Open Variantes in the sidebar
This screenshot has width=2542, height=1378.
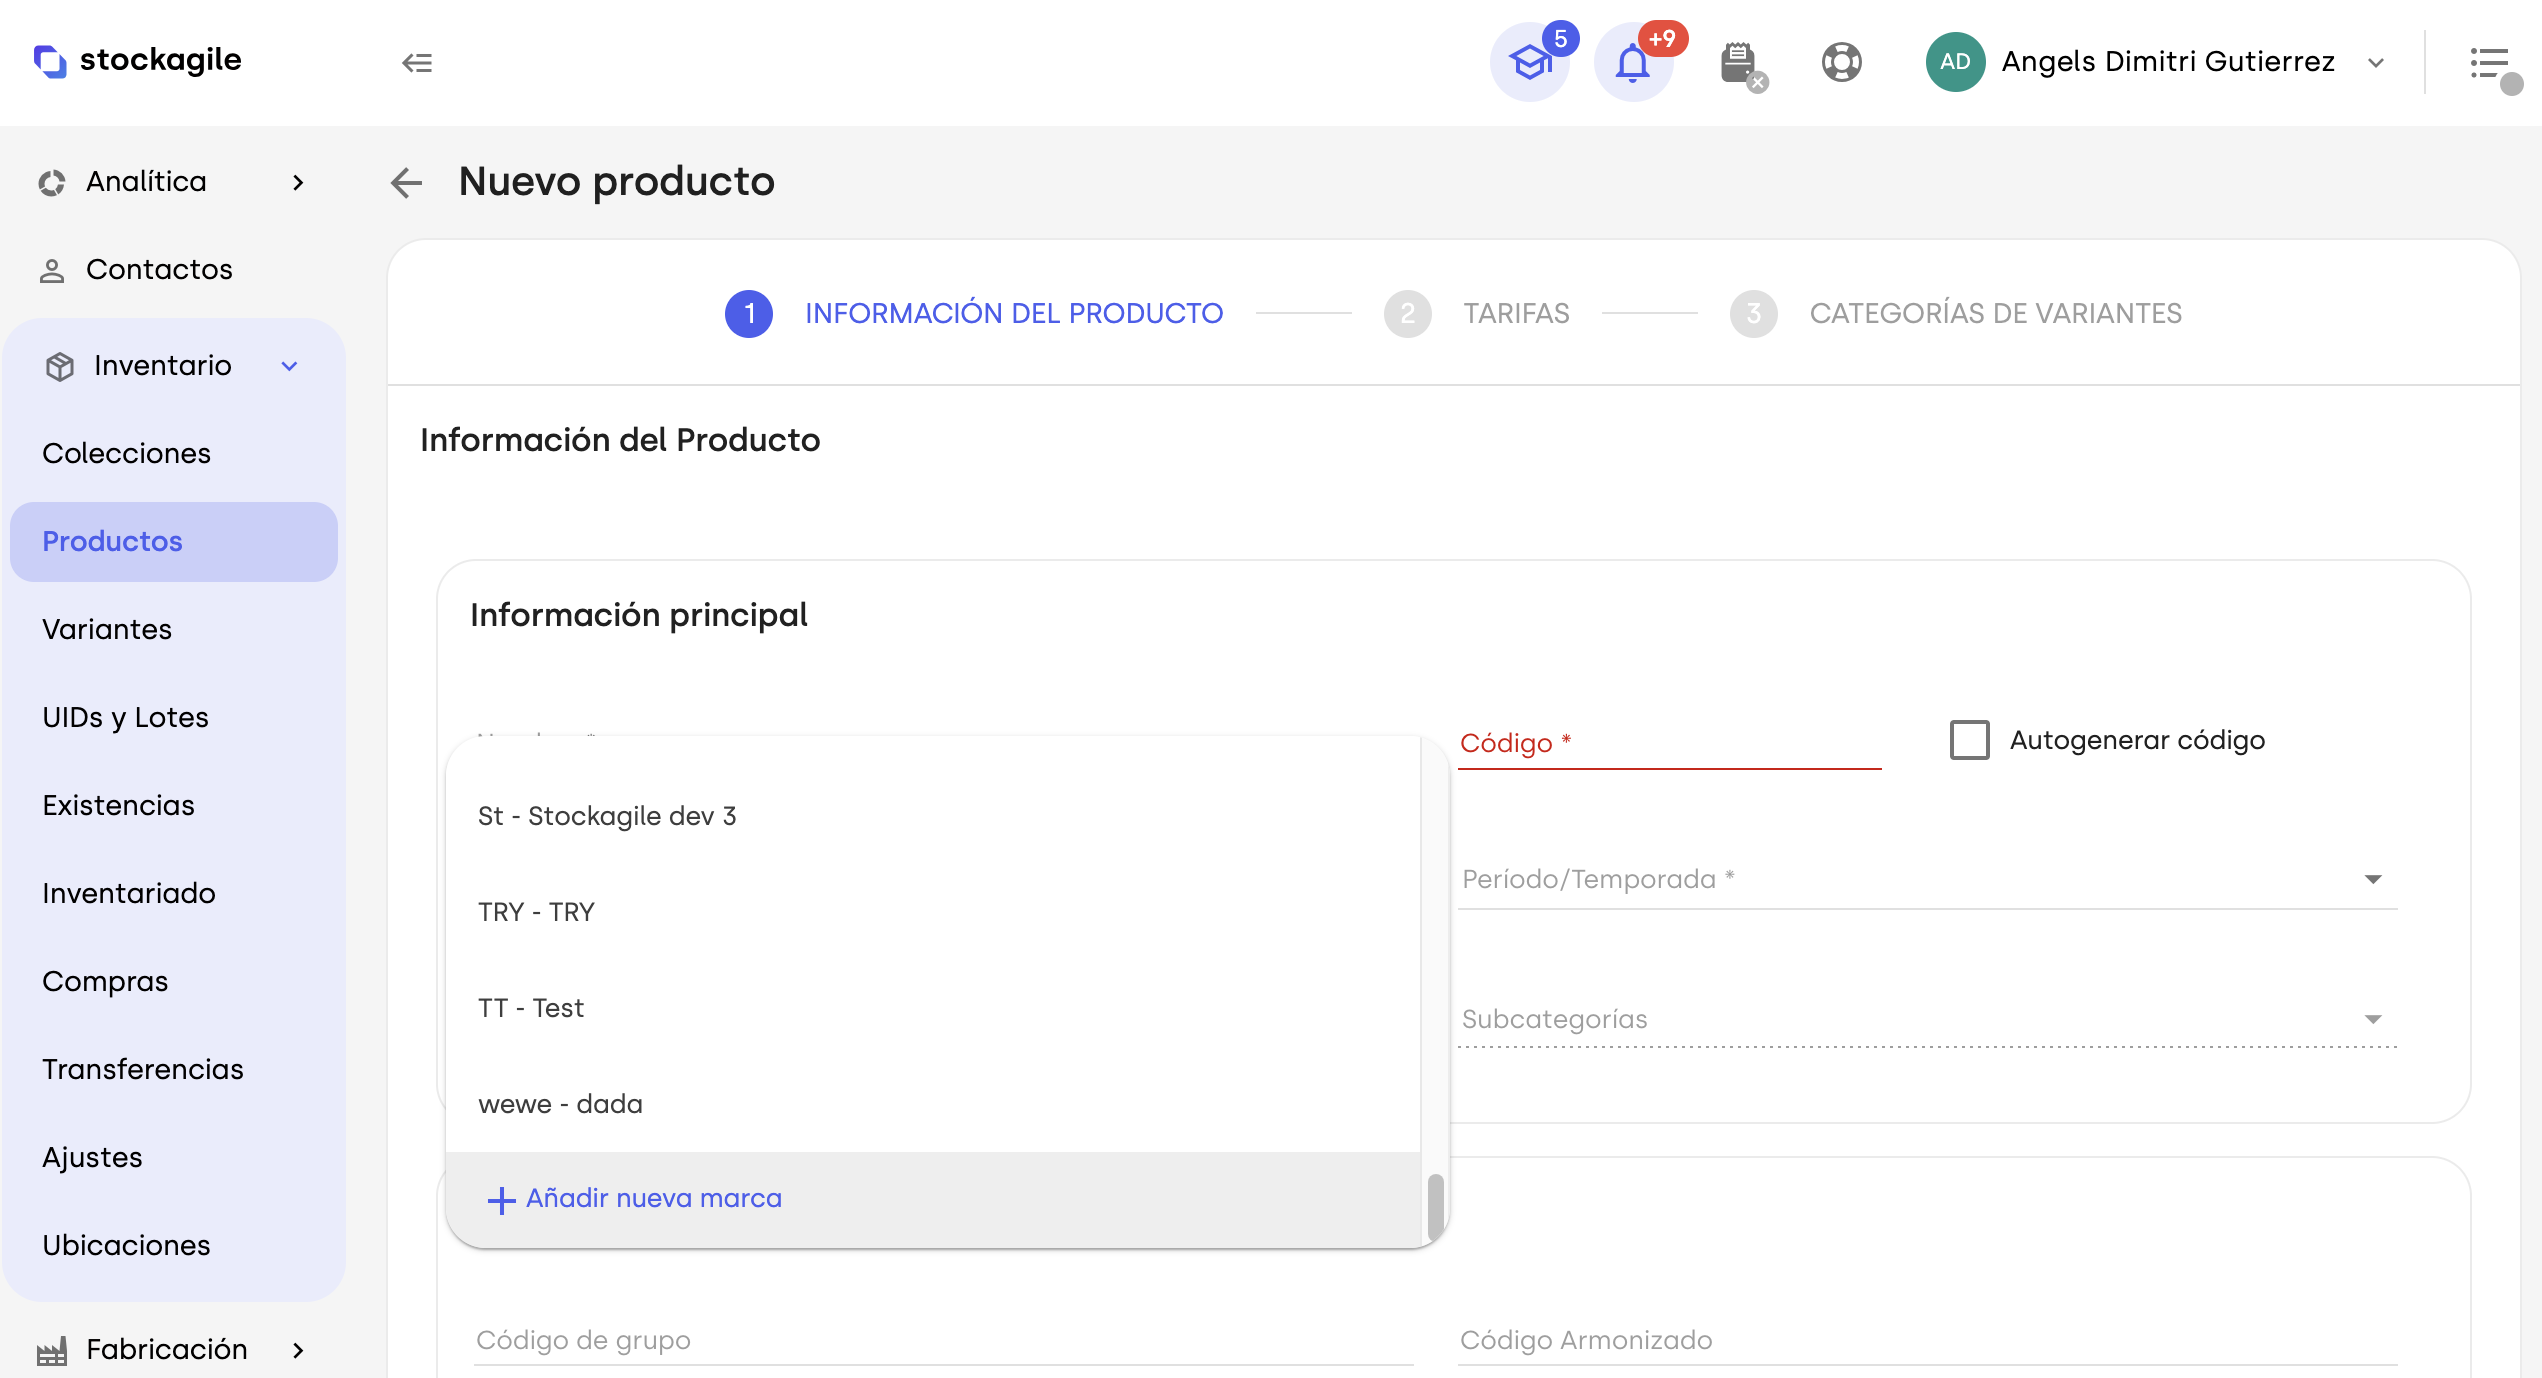174,630
